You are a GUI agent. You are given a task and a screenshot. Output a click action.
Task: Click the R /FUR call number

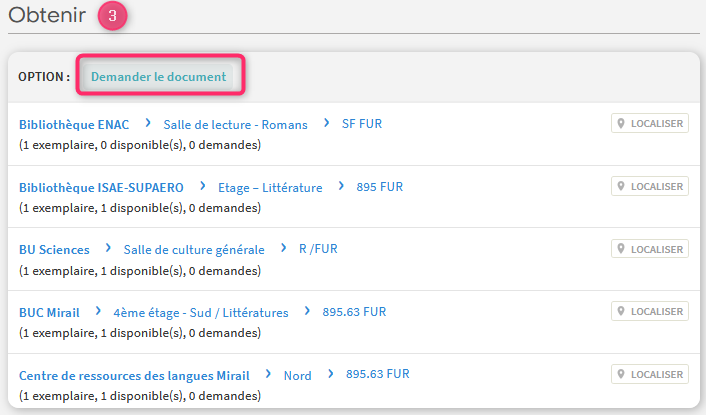(x=319, y=249)
